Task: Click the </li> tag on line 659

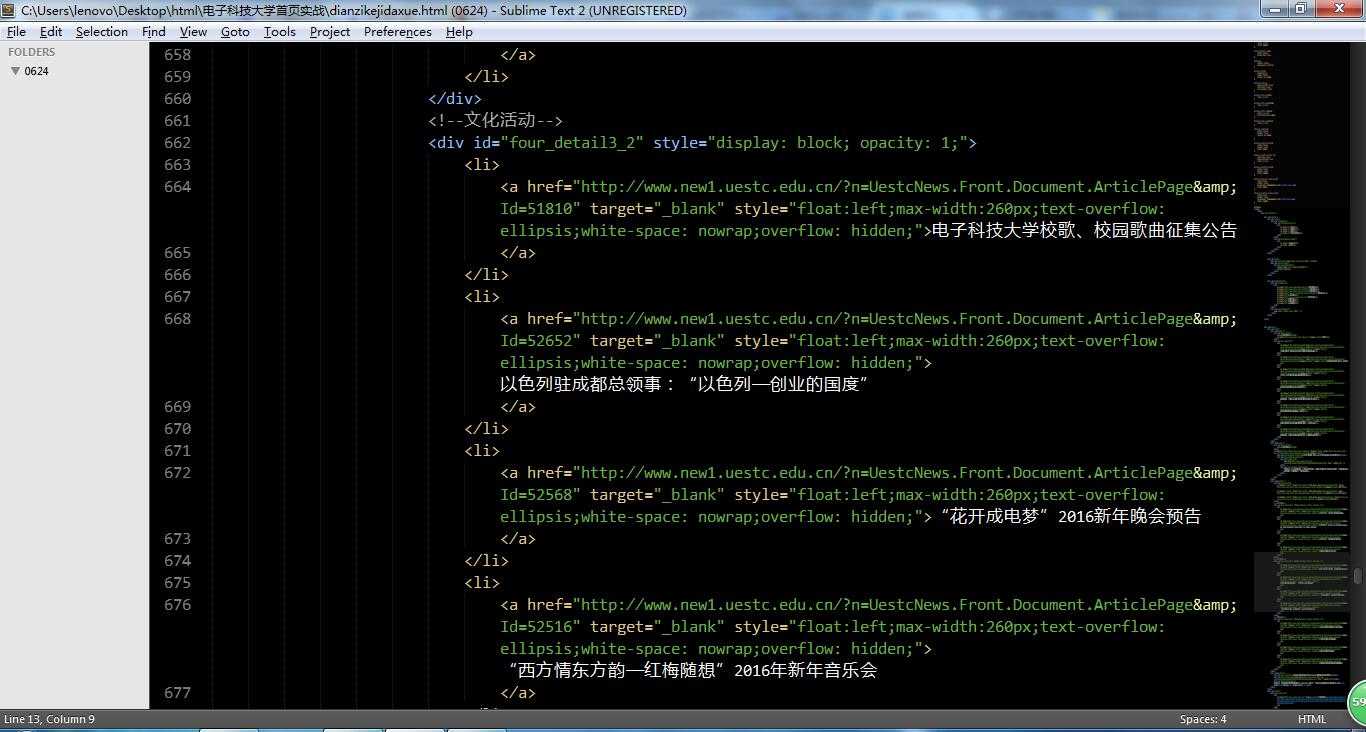Action: [x=487, y=77]
